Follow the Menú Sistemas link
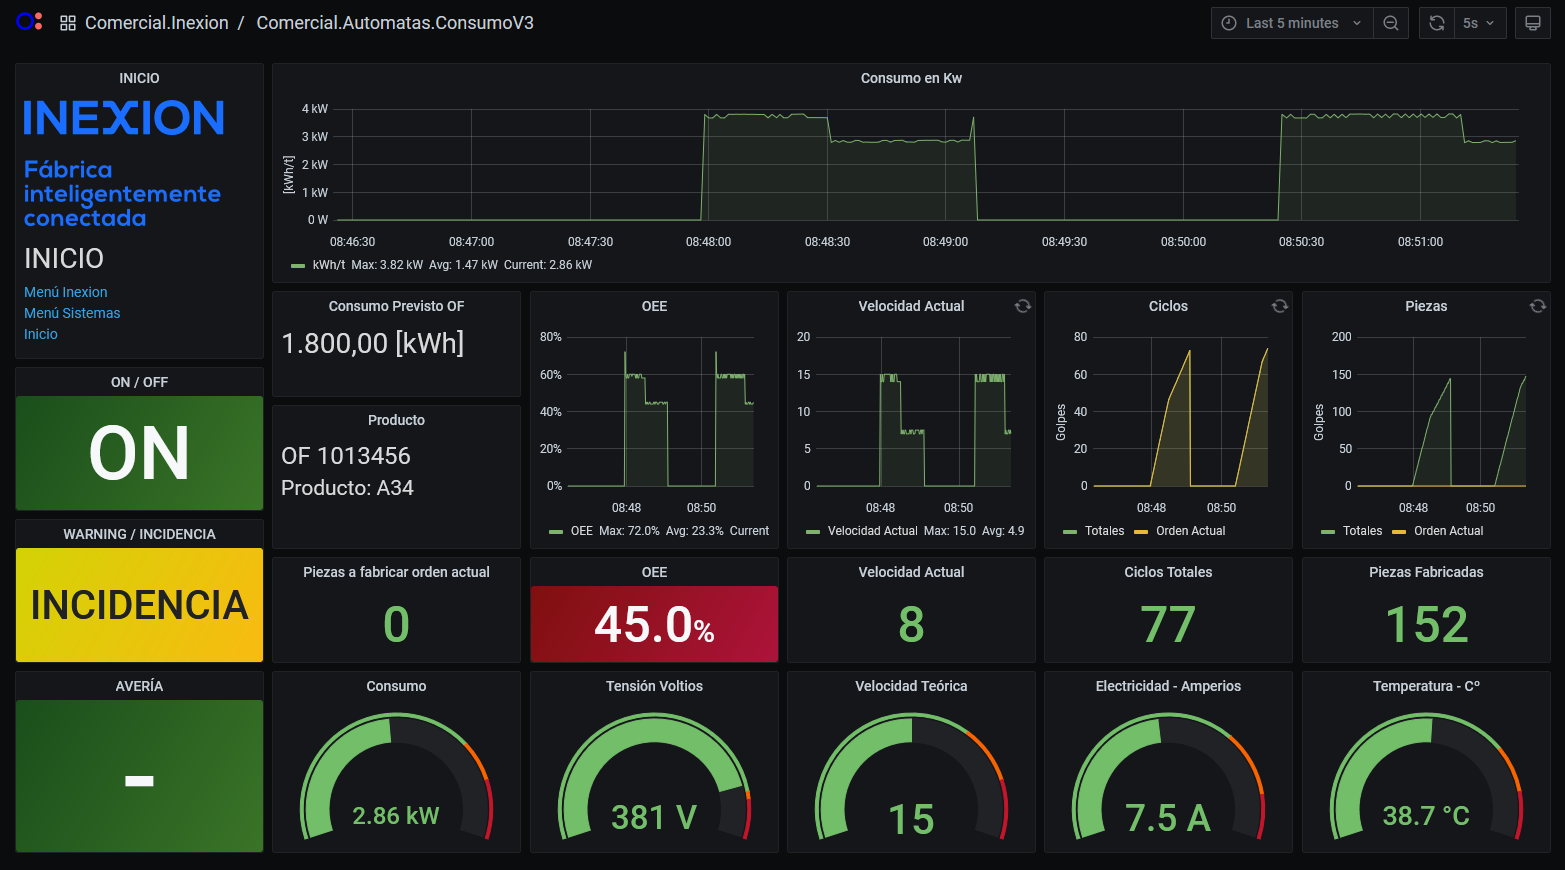The width and height of the screenshot is (1565, 870). pos(72,313)
